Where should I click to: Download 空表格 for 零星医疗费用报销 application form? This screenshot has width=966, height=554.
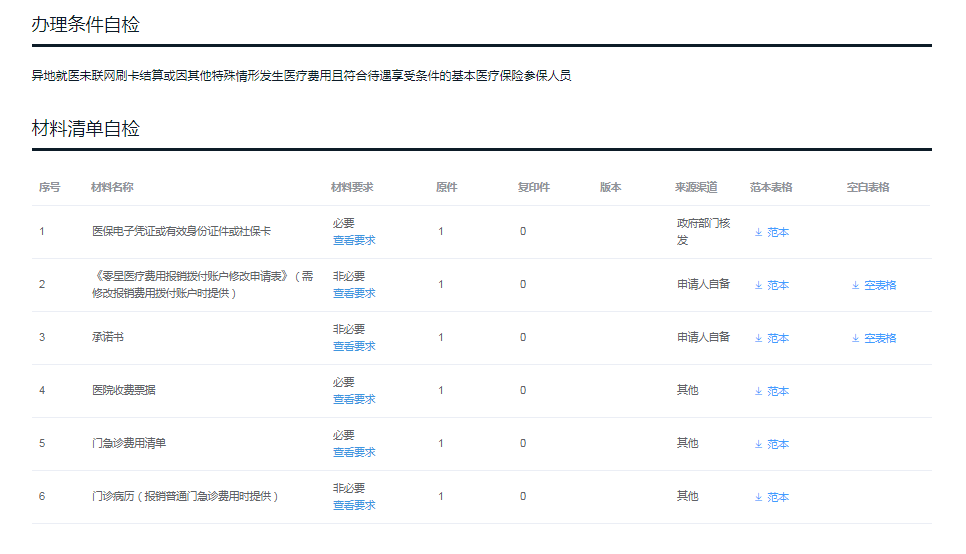coord(874,285)
